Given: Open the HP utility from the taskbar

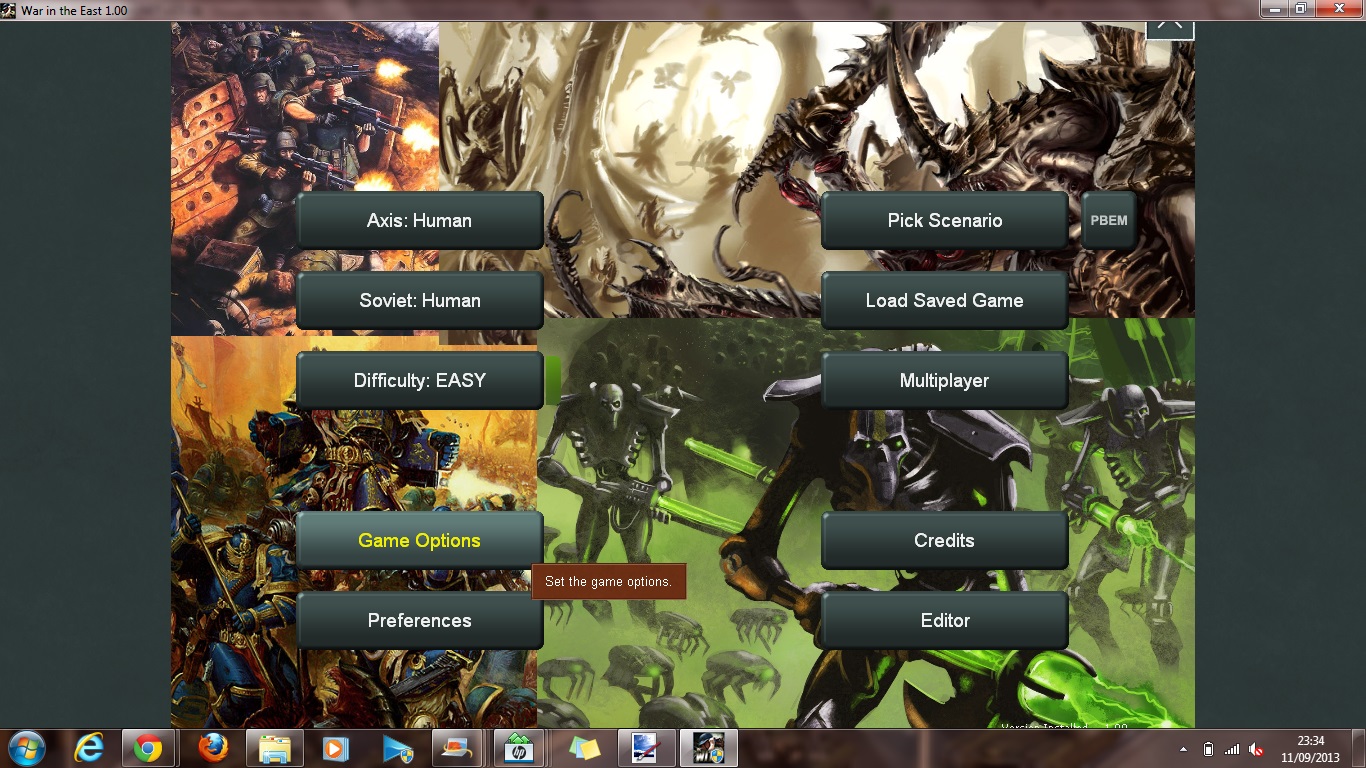Looking at the screenshot, I should [518, 747].
